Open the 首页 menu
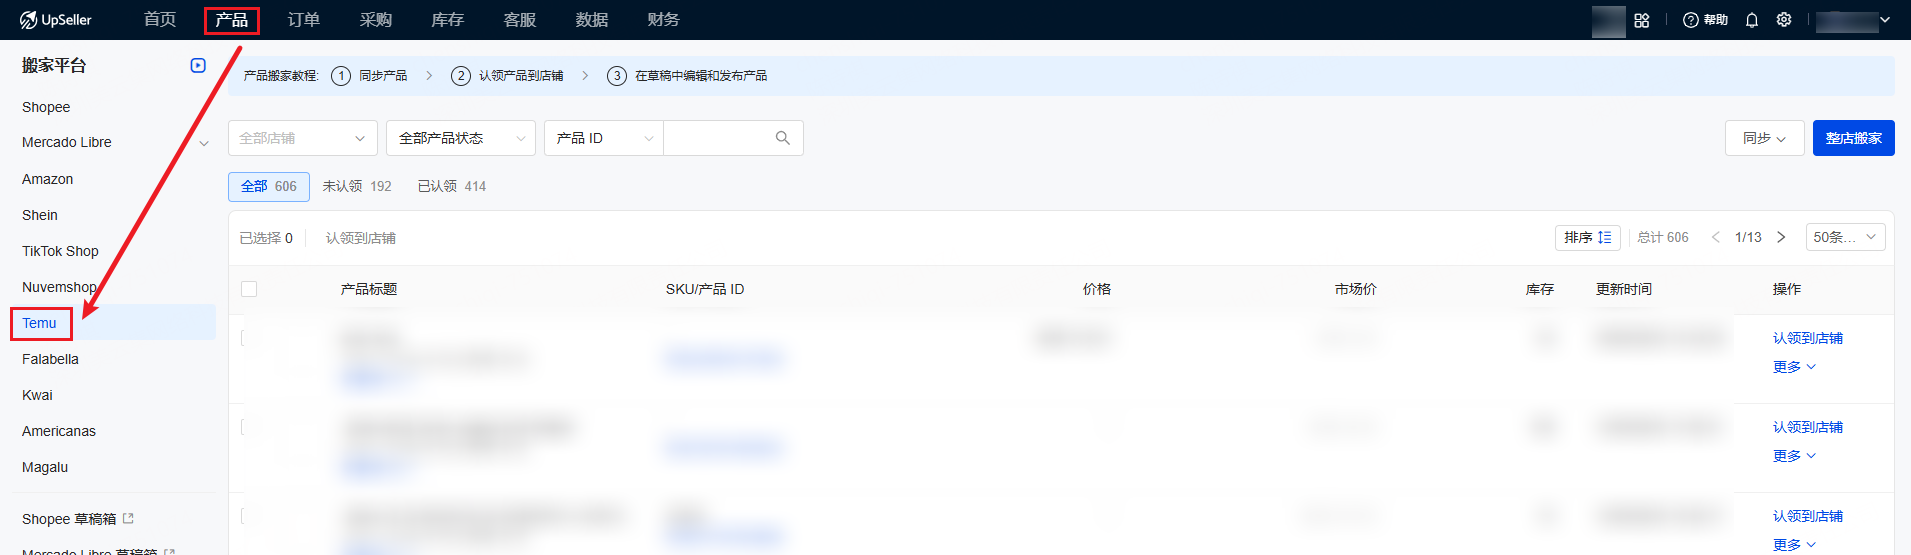 160,20
